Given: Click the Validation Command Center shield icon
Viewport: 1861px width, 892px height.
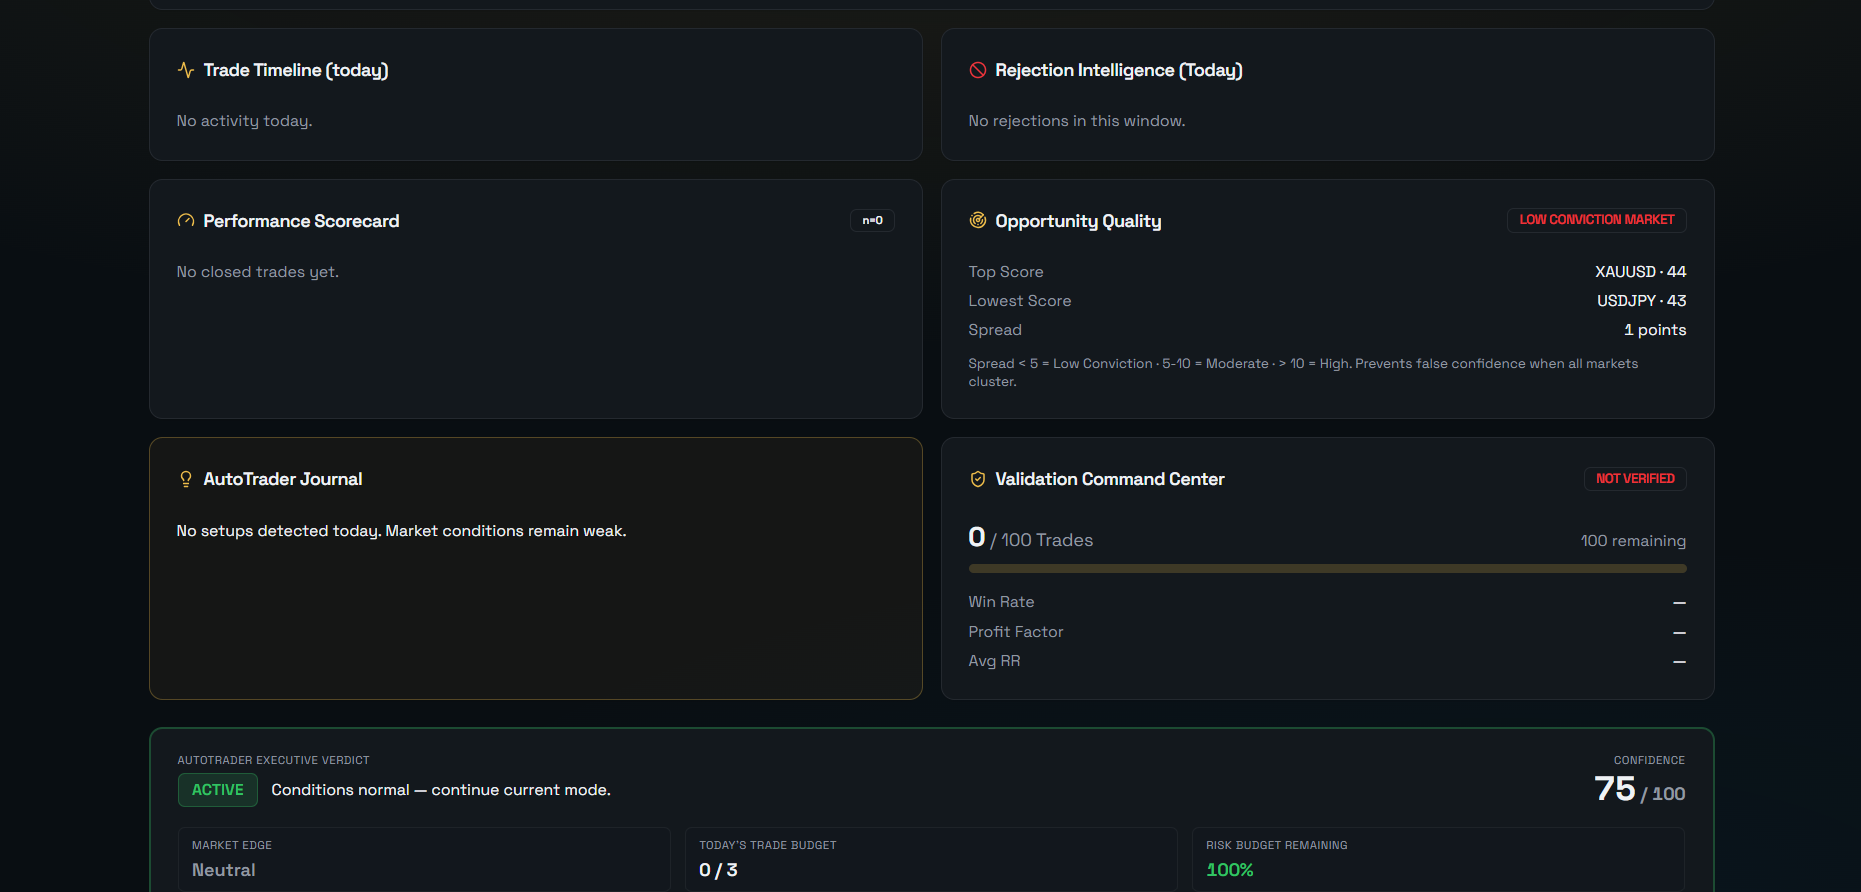Looking at the screenshot, I should [978, 479].
